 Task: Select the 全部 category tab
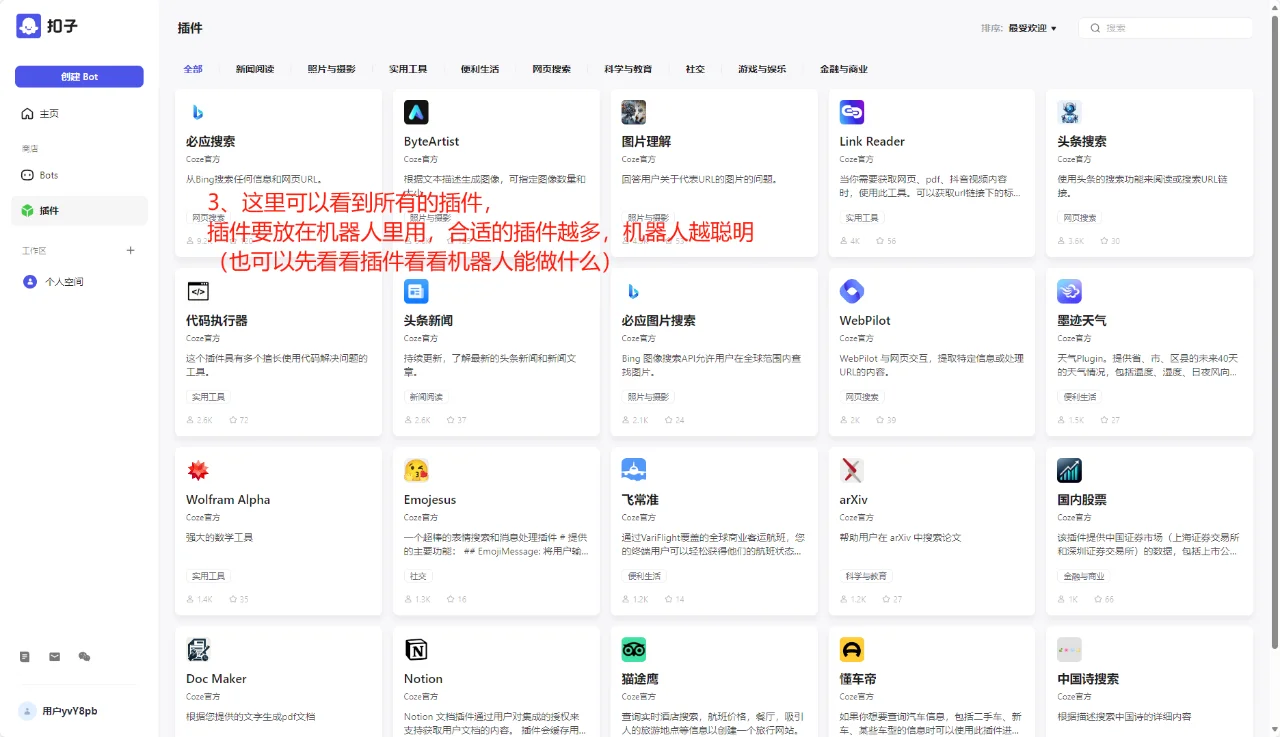pos(193,69)
